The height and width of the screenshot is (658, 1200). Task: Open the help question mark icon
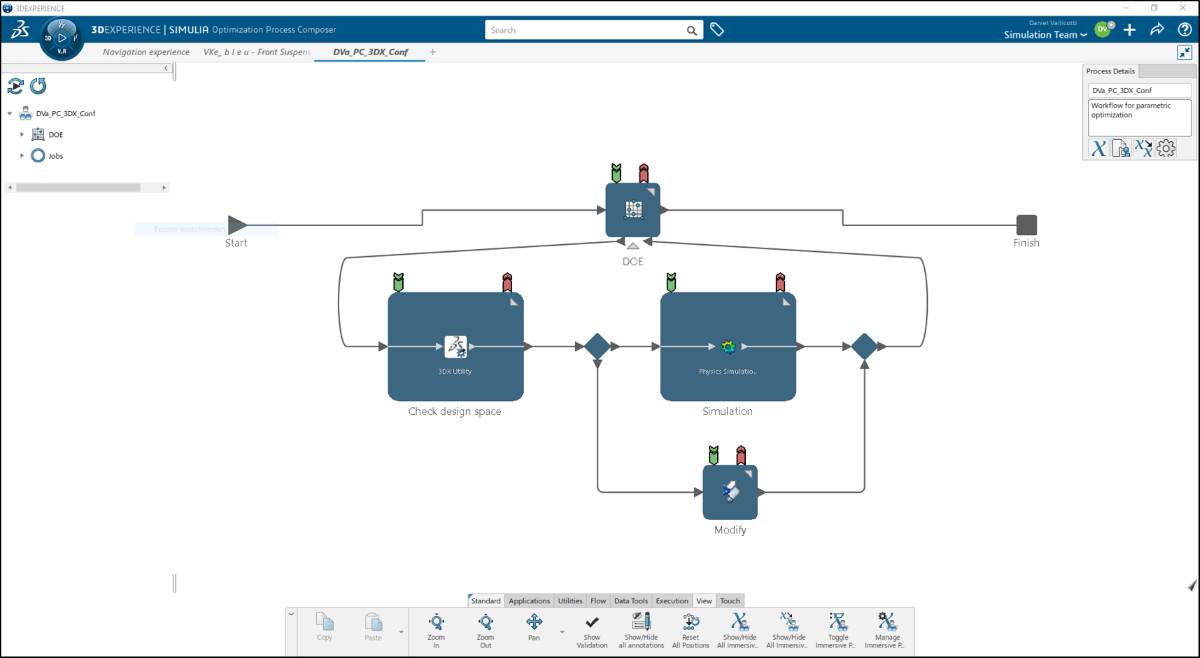[1183, 30]
